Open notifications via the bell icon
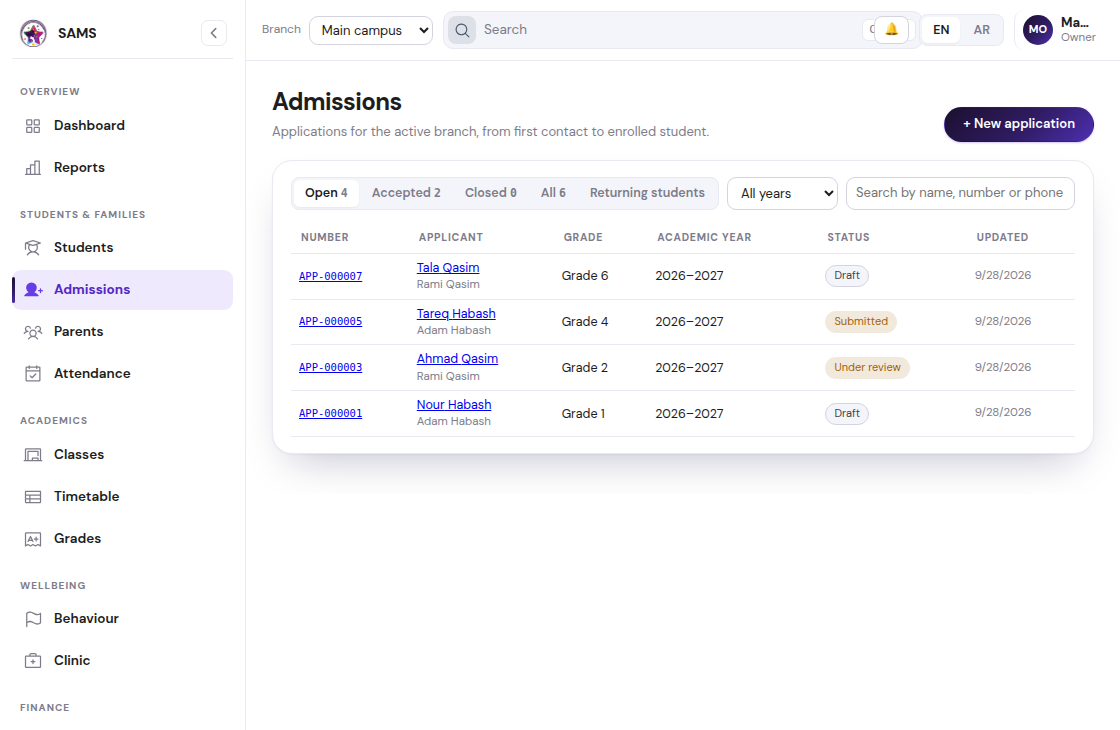Screen dimensions: 1120x730 point(891,30)
